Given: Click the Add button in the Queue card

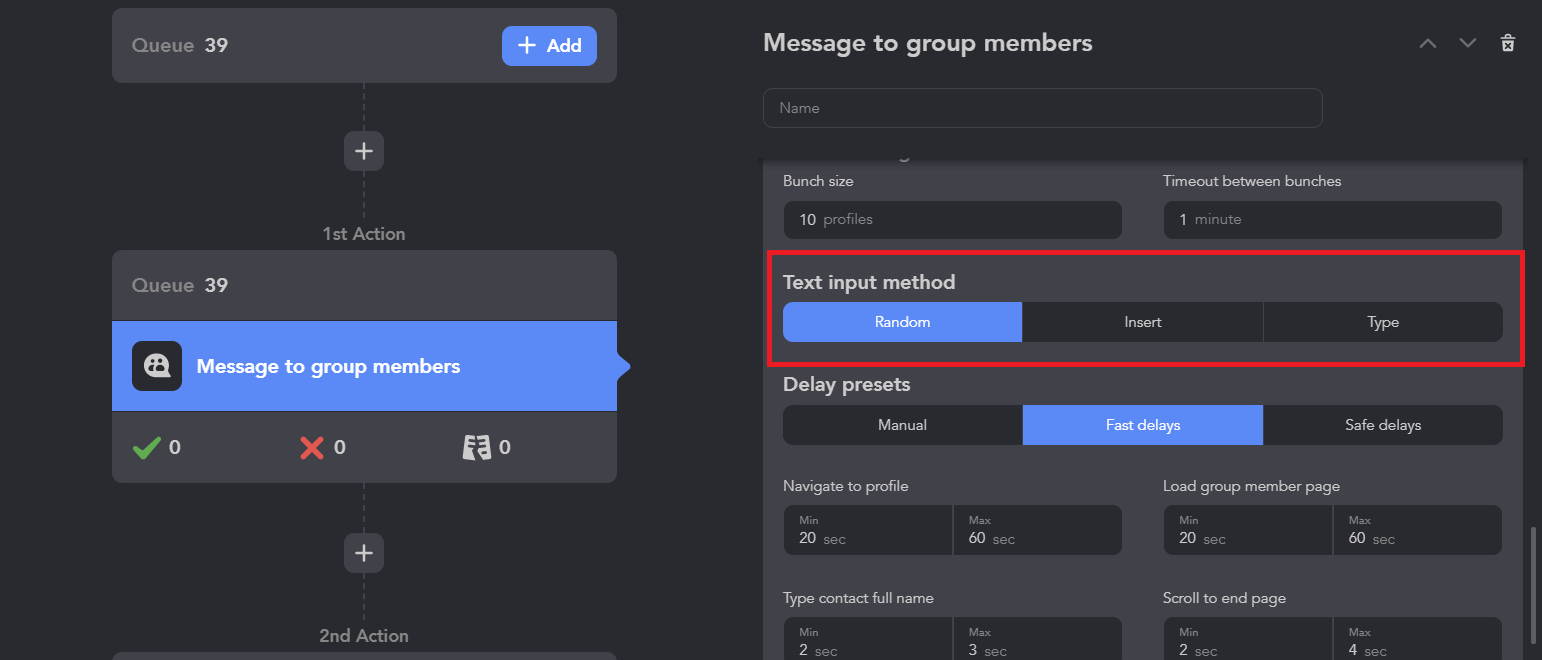Looking at the screenshot, I should pyautogui.click(x=549, y=45).
